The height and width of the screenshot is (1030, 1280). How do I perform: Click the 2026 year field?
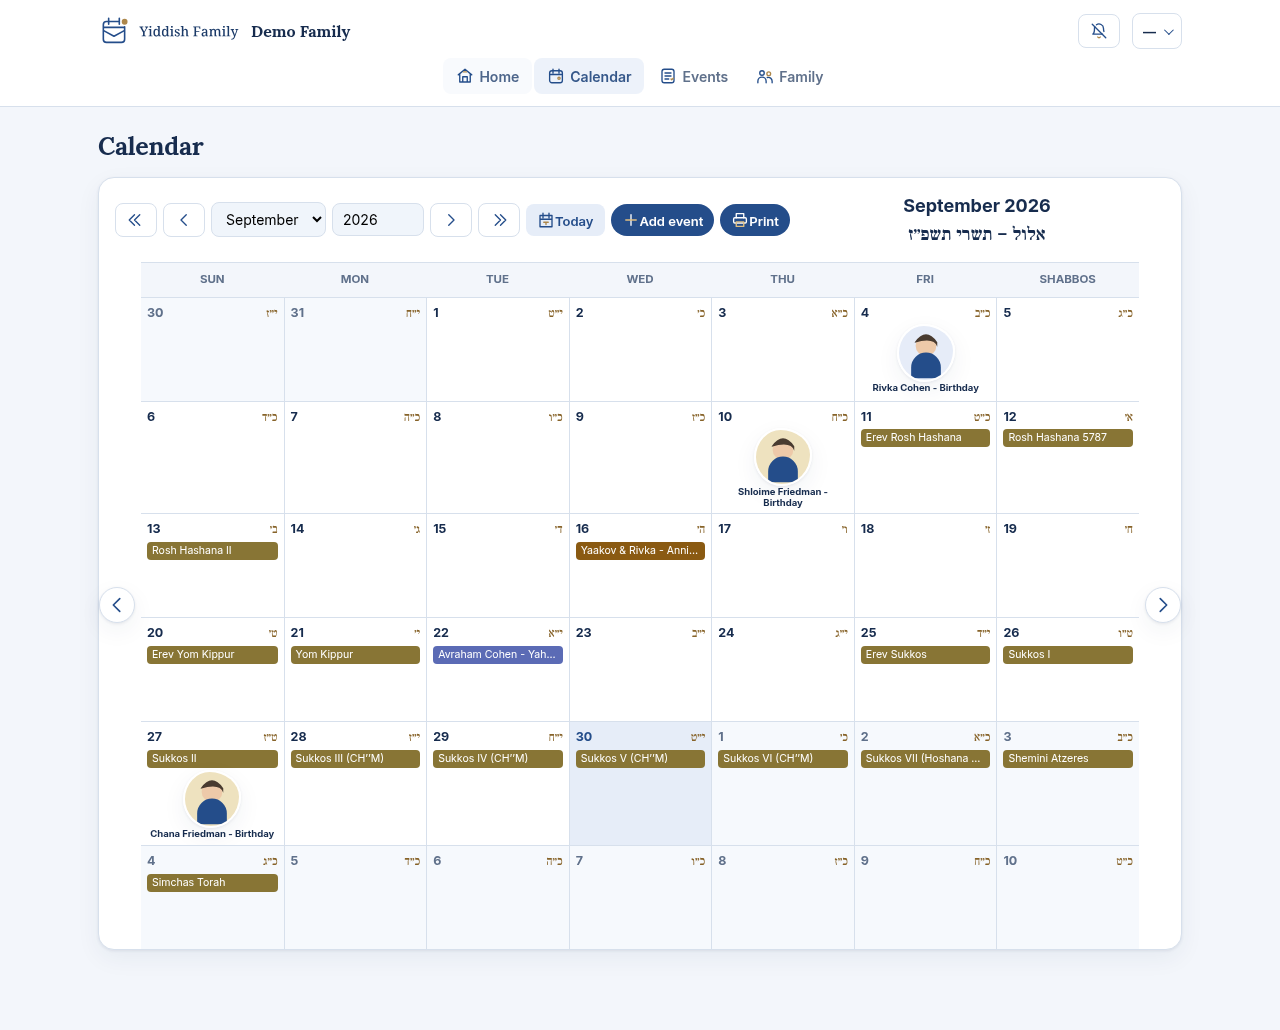click(x=378, y=220)
